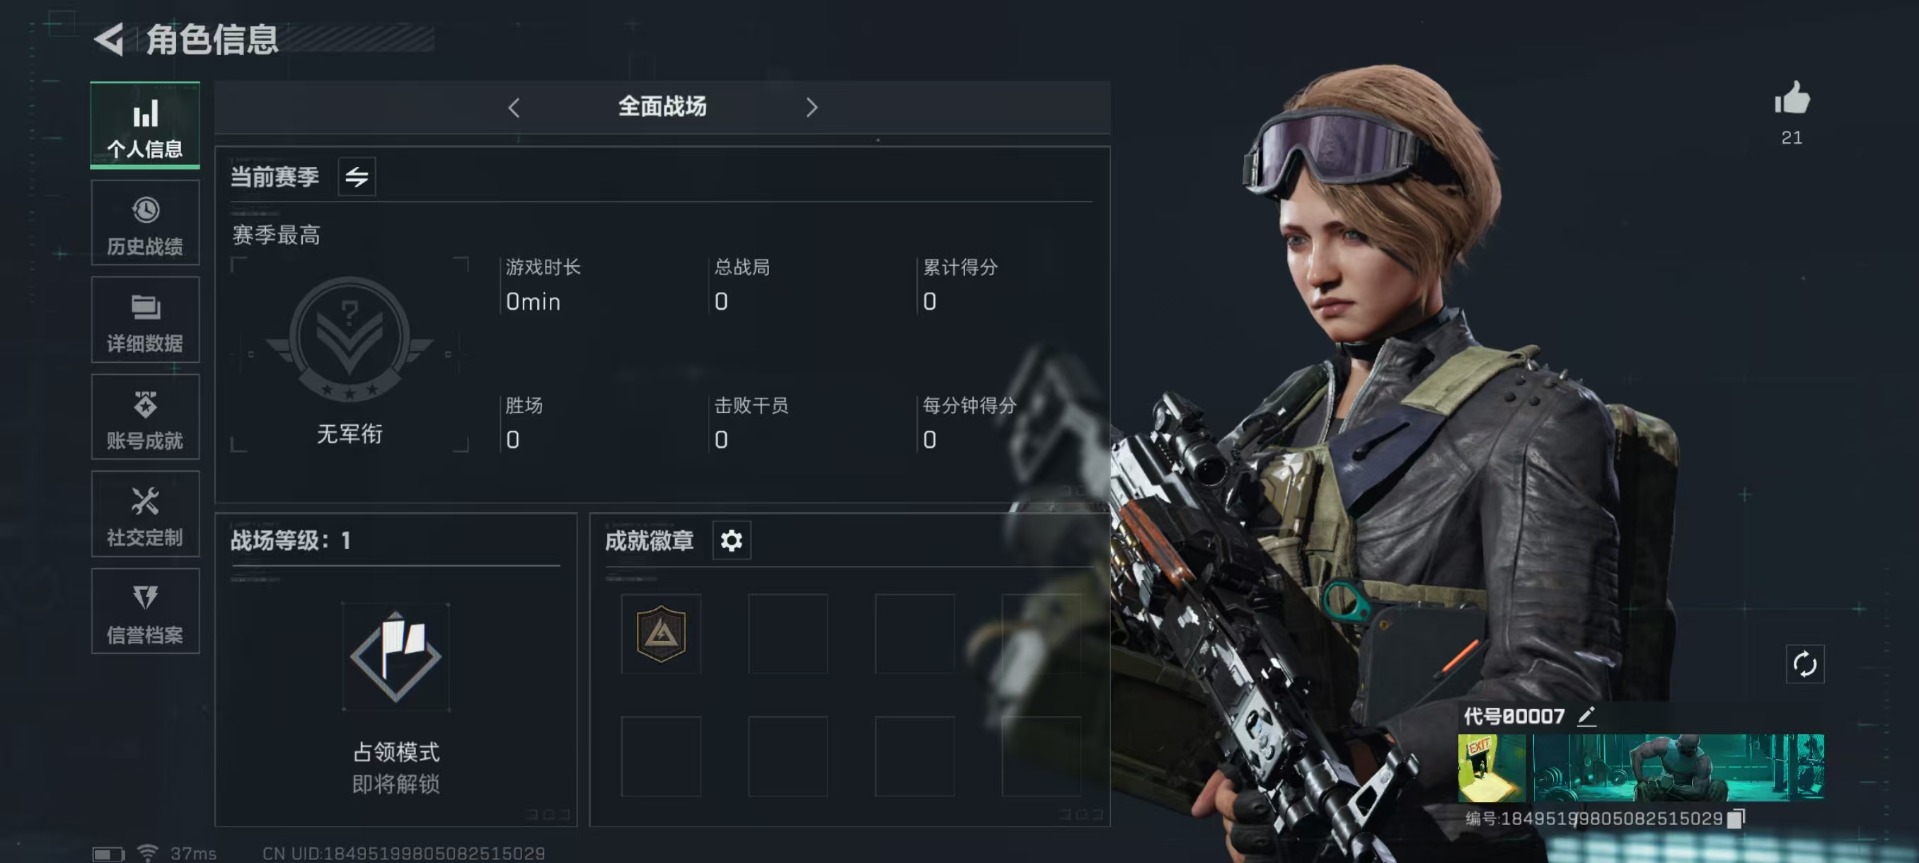Switch to previous mode with left chevron
The image size is (1919, 863).
pos(514,107)
